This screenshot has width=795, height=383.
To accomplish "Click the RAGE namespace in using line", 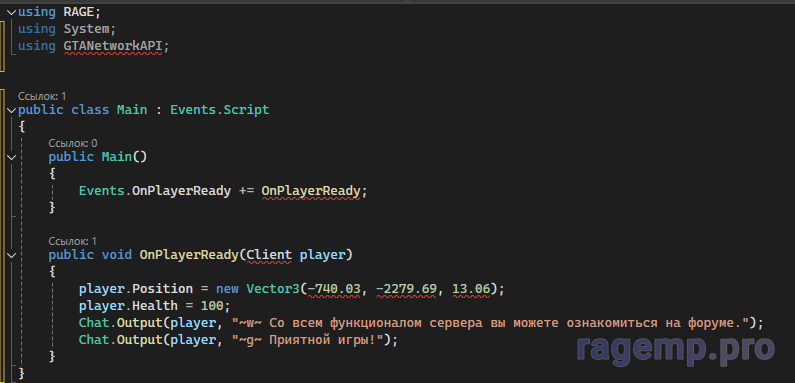I will pyautogui.click(x=79, y=12).
